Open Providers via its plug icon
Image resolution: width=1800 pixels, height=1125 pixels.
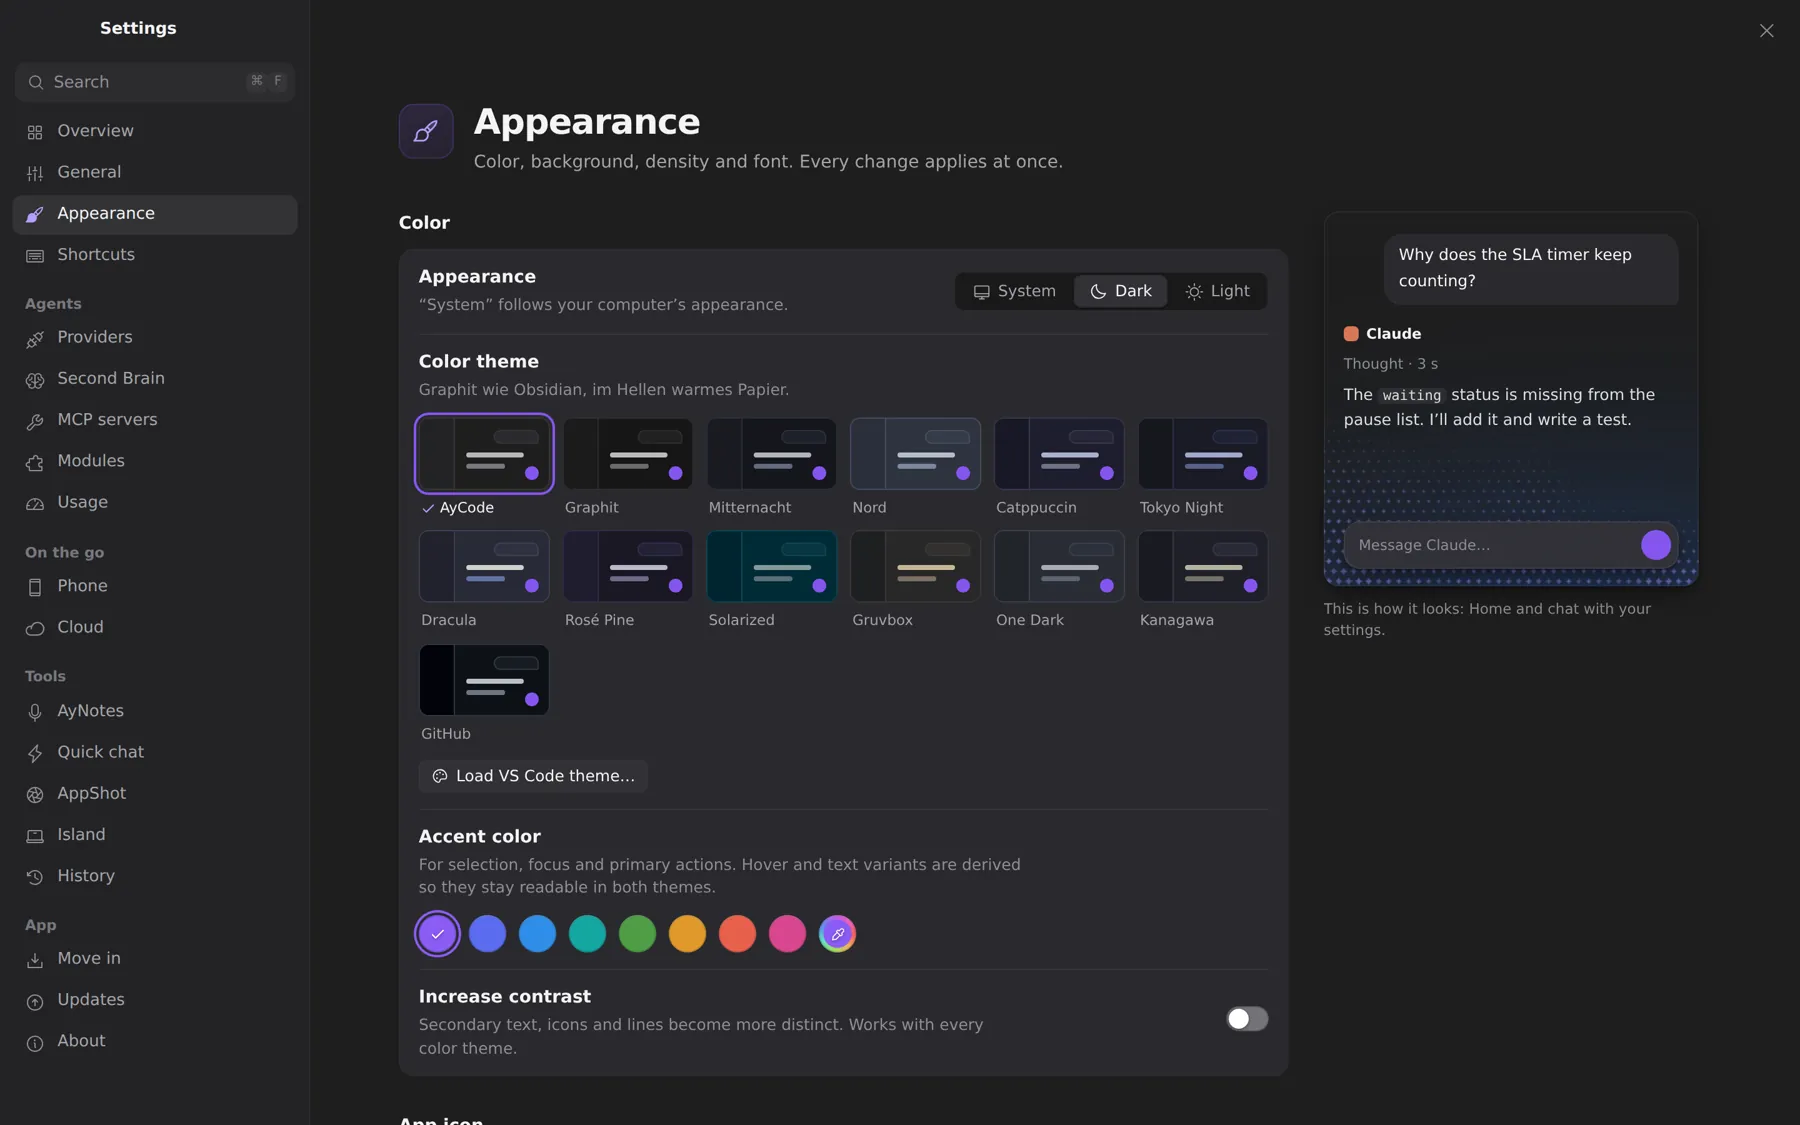tap(35, 339)
